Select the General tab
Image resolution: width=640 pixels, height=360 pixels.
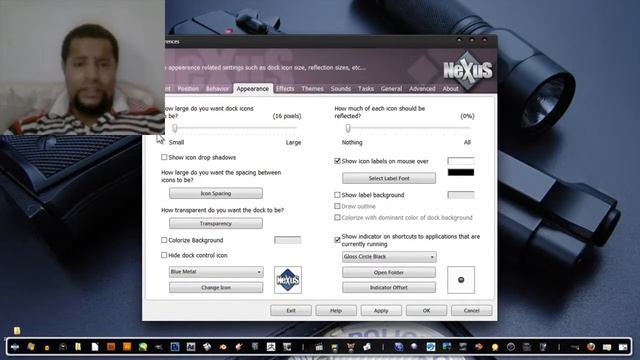pyautogui.click(x=391, y=89)
